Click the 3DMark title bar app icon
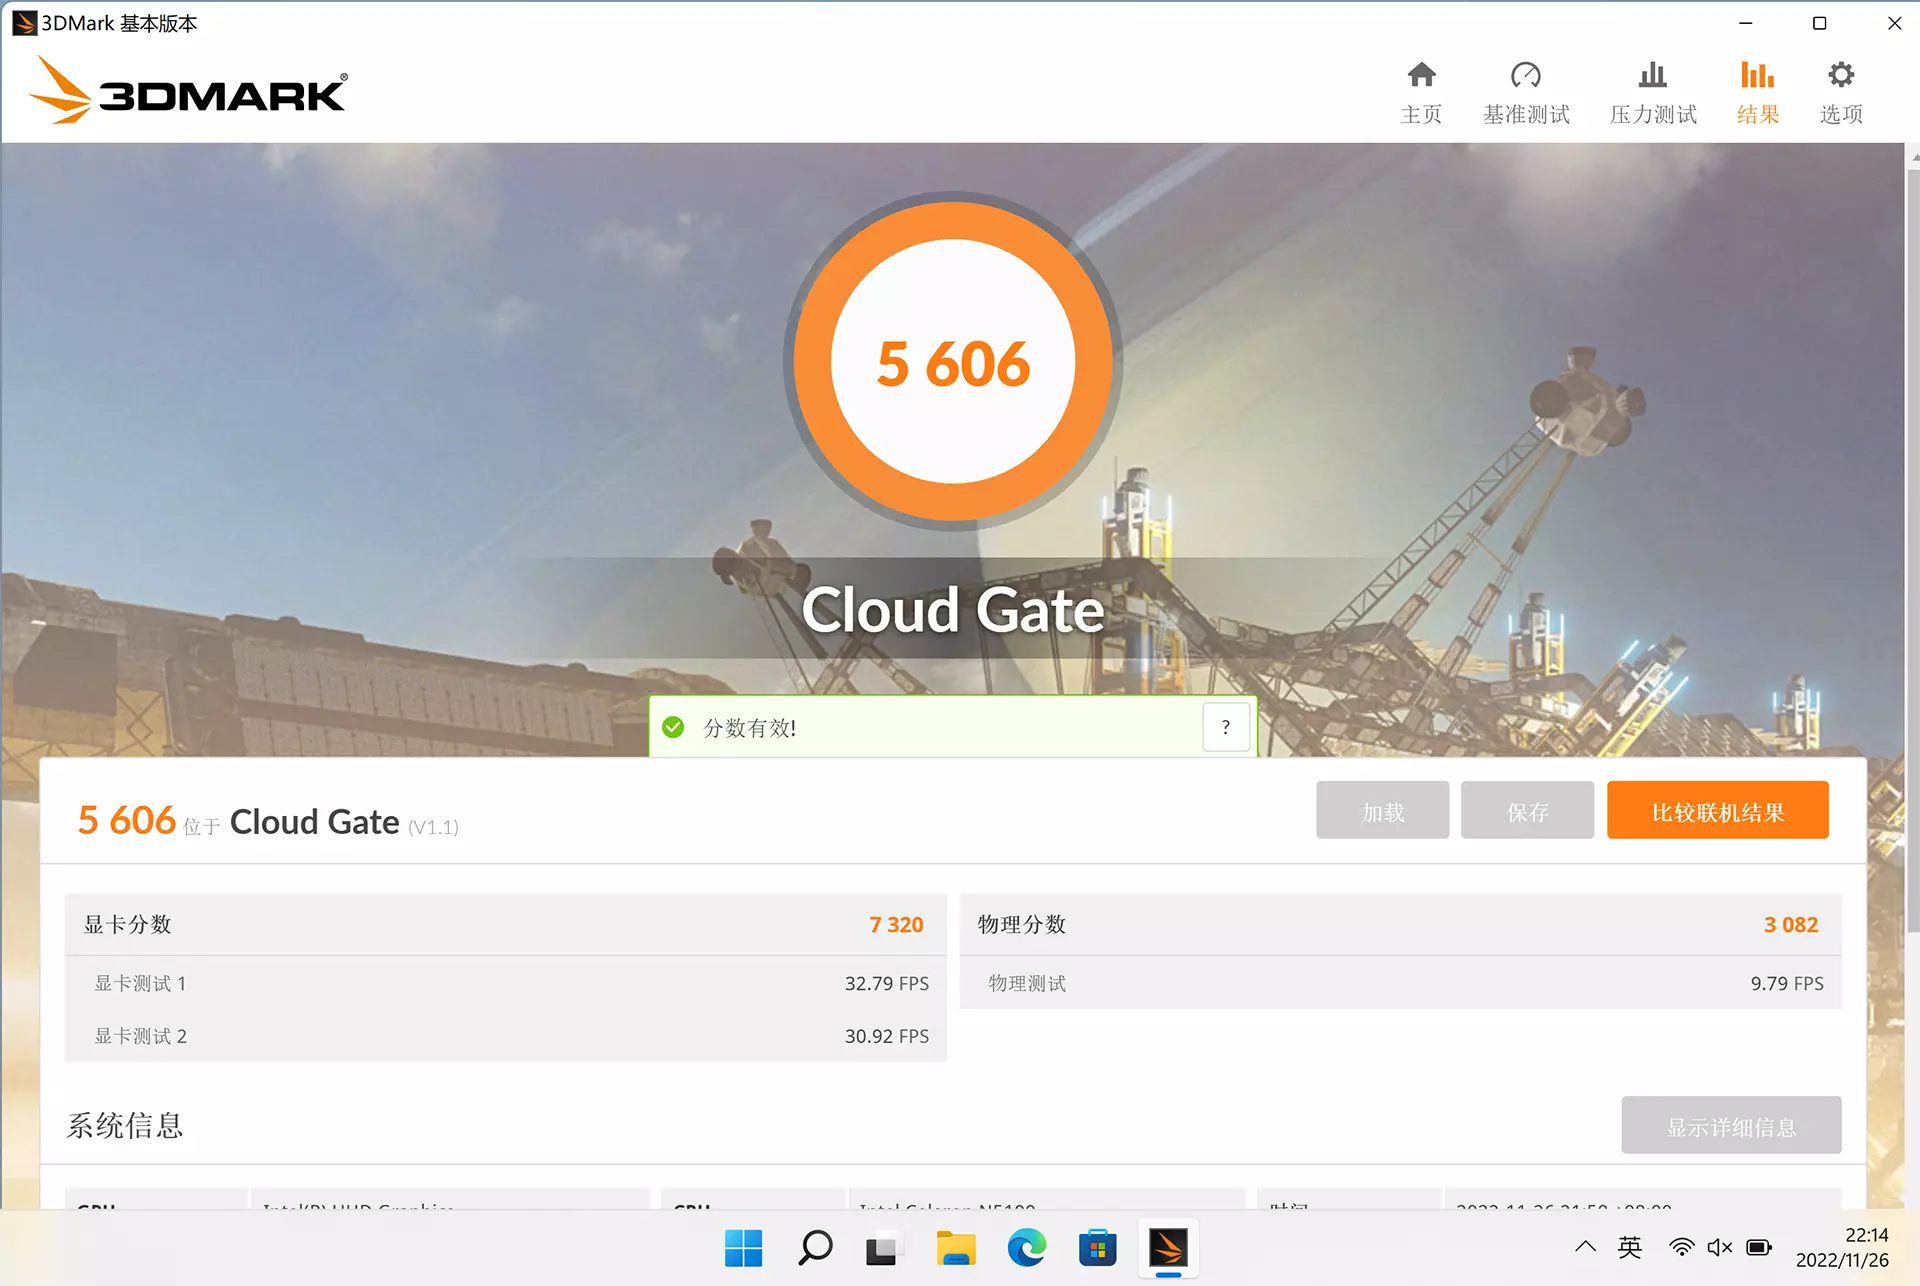 pyautogui.click(x=24, y=23)
